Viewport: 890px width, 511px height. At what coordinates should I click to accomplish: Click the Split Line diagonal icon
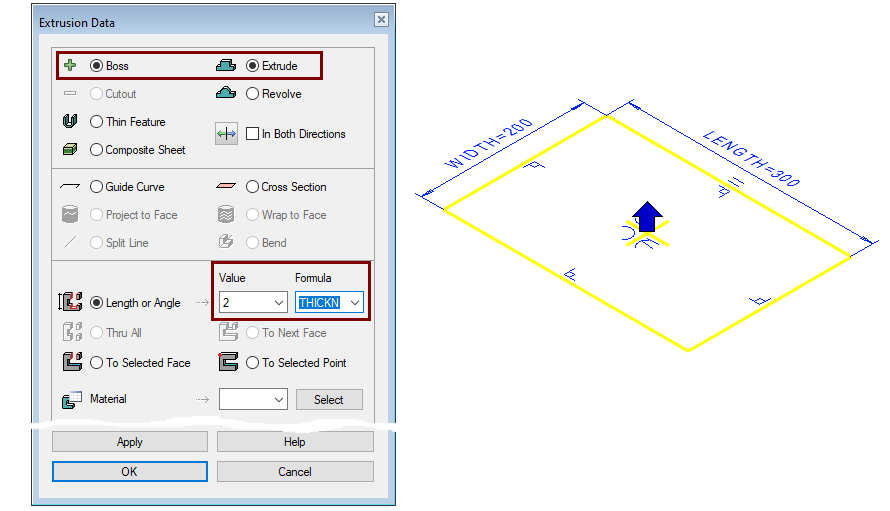click(x=70, y=242)
